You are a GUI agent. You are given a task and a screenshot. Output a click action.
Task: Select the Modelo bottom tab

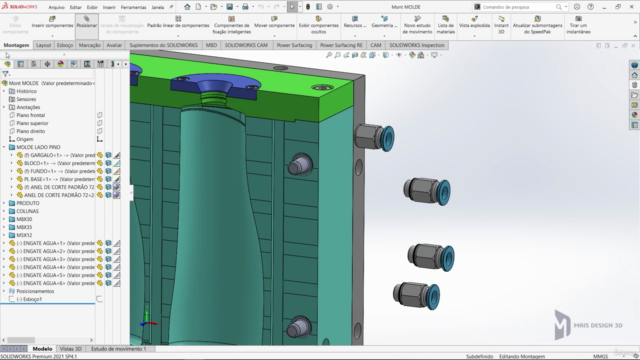(42, 349)
